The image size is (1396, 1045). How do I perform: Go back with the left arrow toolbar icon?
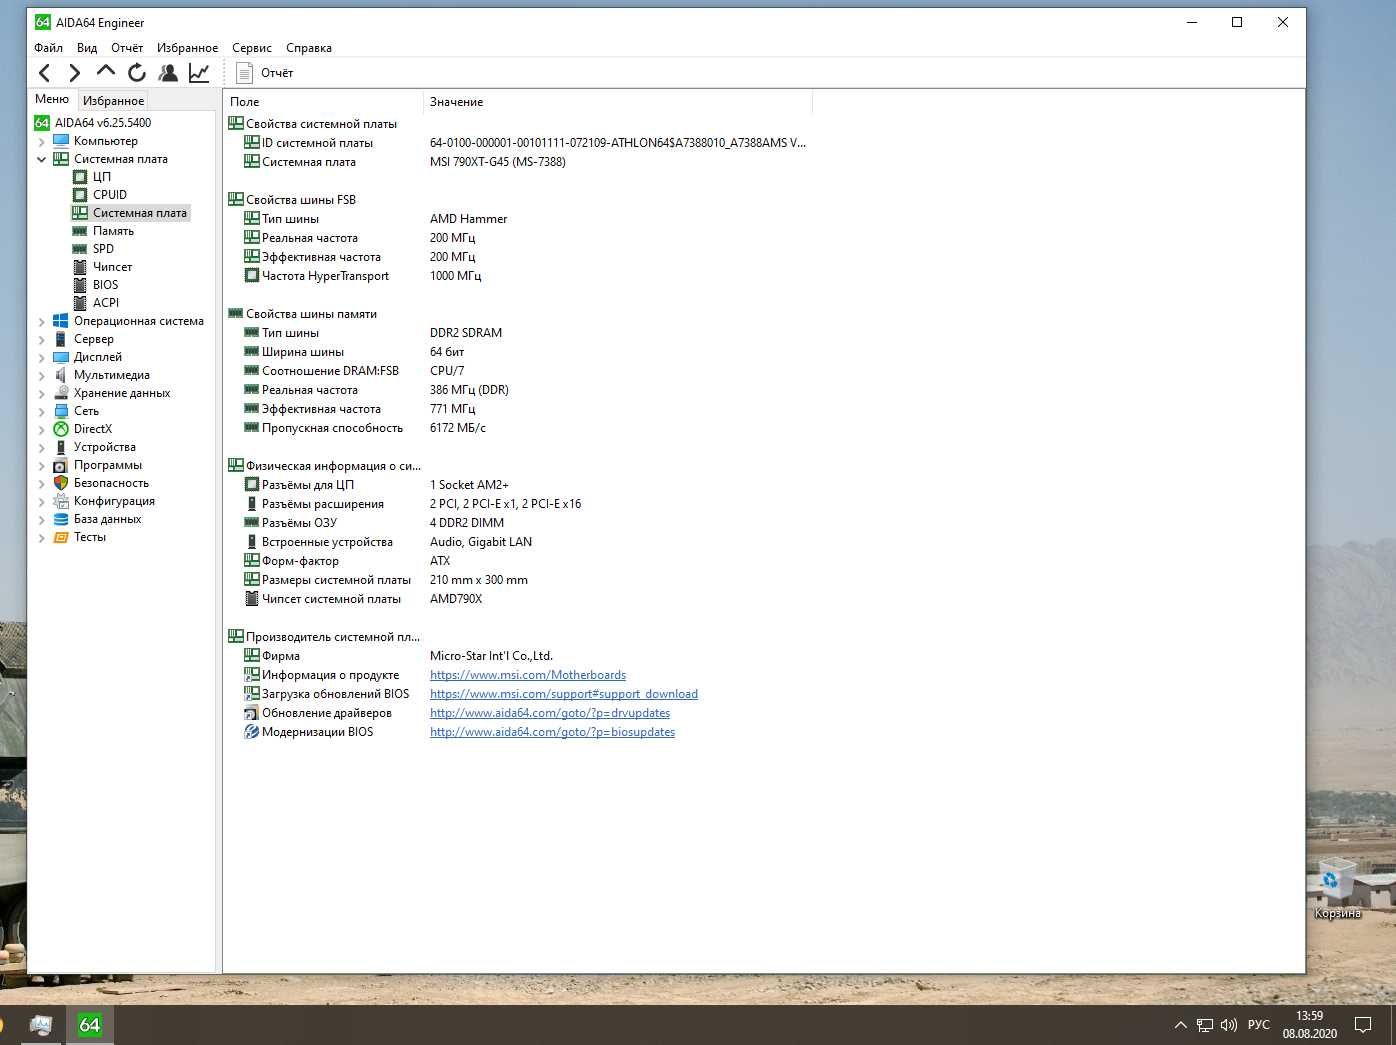pos(44,72)
